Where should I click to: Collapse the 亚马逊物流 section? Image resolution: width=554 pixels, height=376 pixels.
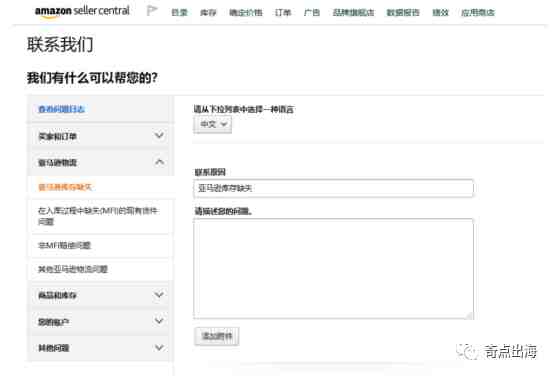click(100, 163)
